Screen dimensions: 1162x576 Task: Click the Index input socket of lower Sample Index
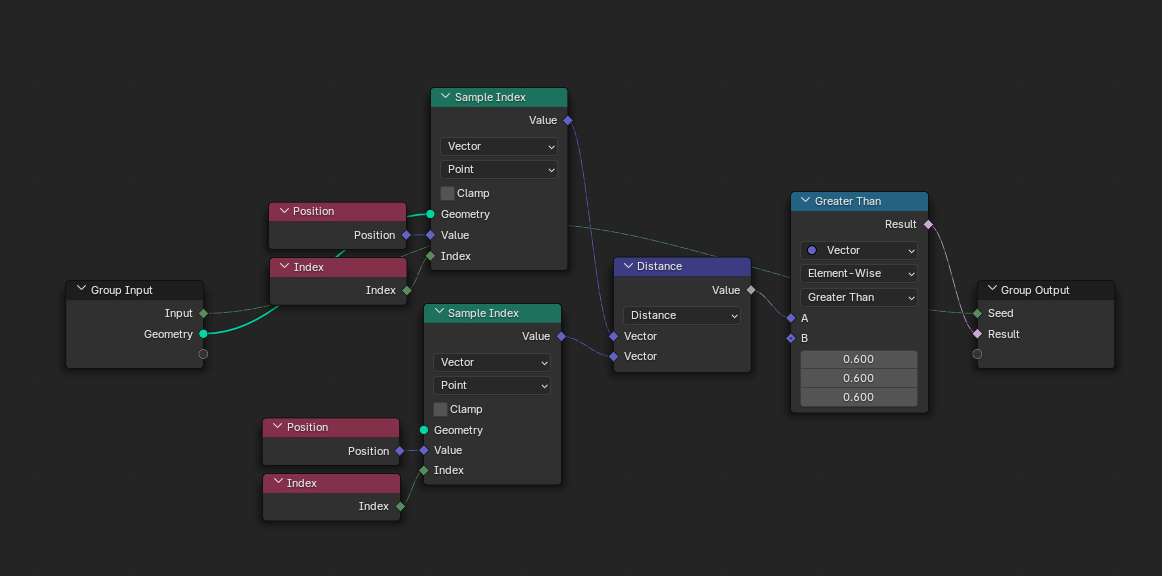(424, 470)
